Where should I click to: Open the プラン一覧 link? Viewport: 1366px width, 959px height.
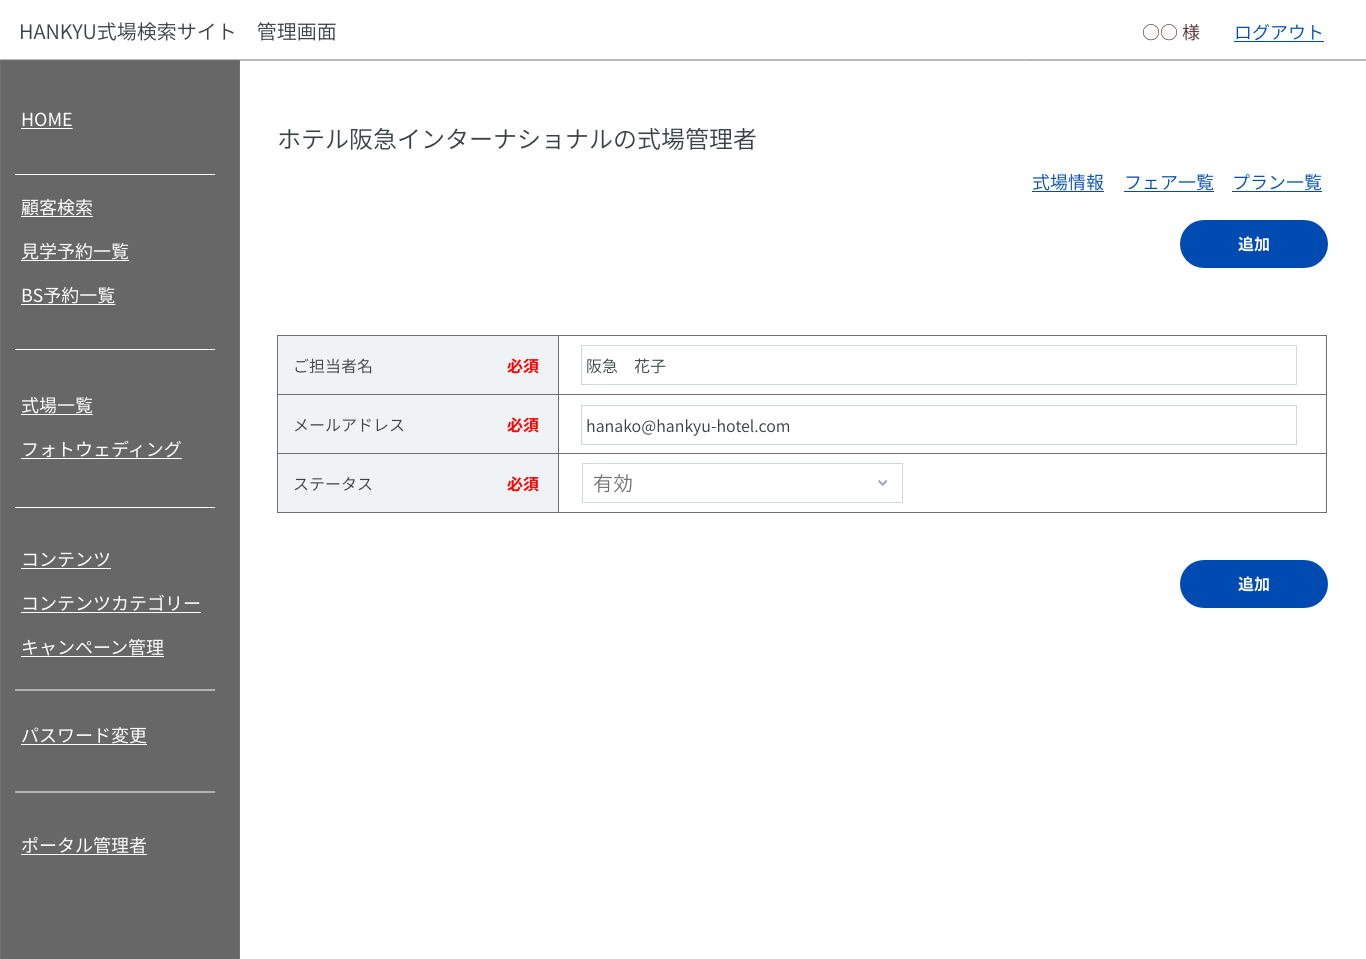click(x=1276, y=183)
